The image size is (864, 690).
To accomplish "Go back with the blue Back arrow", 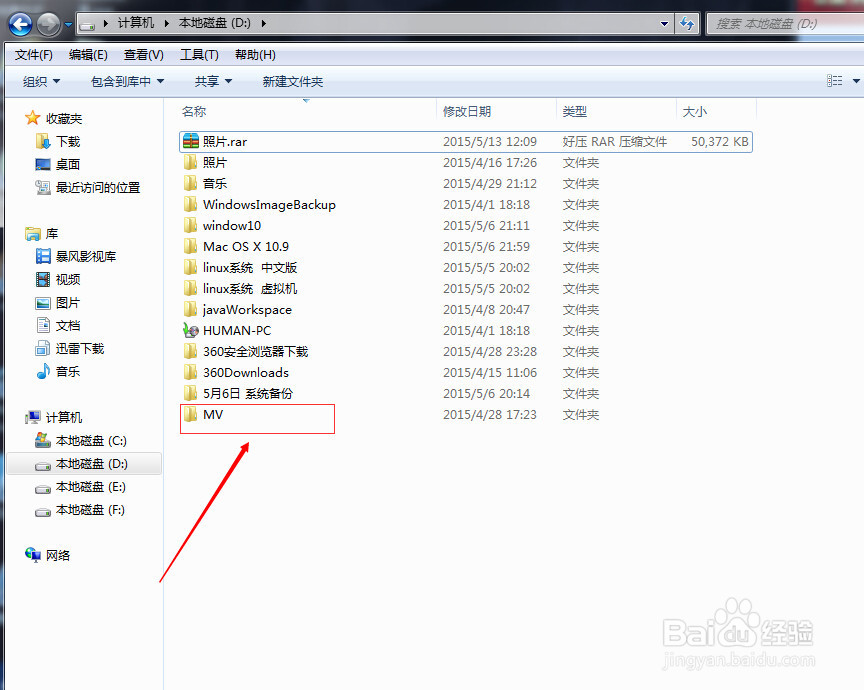I will click(21, 24).
